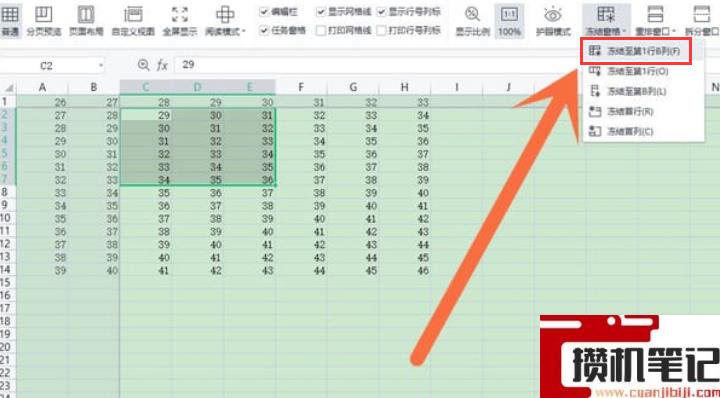
Task: Choose Freeze to row 1 (O)
Action: point(643,71)
